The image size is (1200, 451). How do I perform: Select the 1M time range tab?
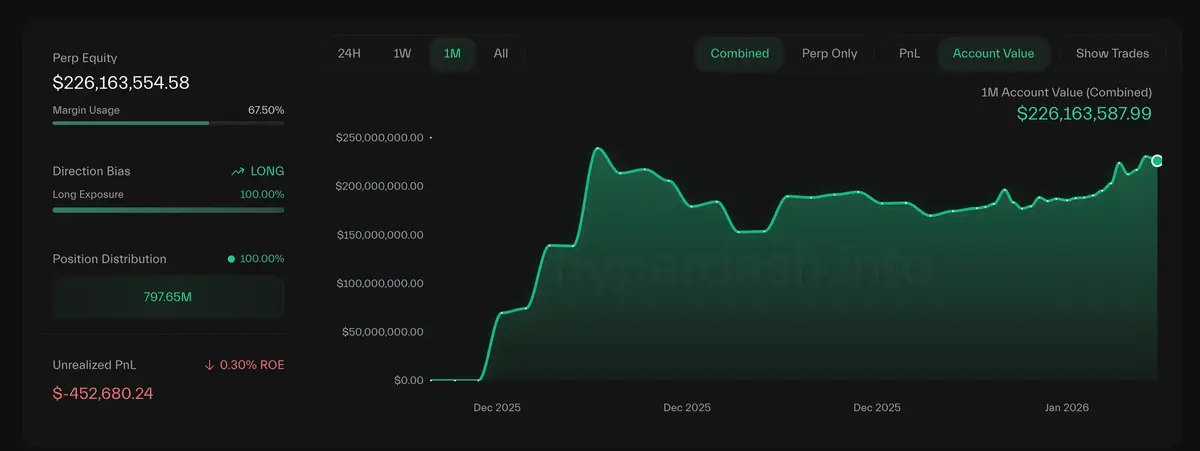pyautogui.click(x=452, y=53)
